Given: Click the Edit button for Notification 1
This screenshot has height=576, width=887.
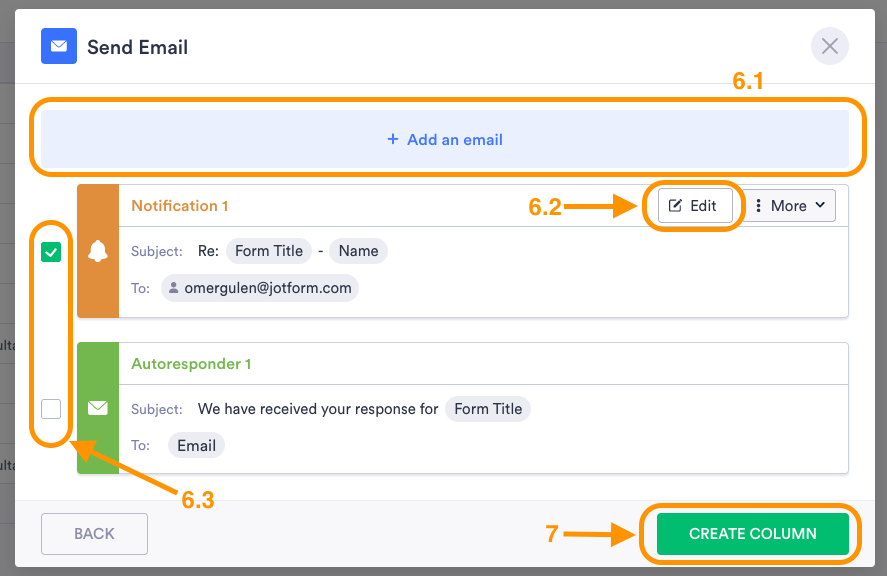Looking at the screenshot, I should click(x=694, y=205).
